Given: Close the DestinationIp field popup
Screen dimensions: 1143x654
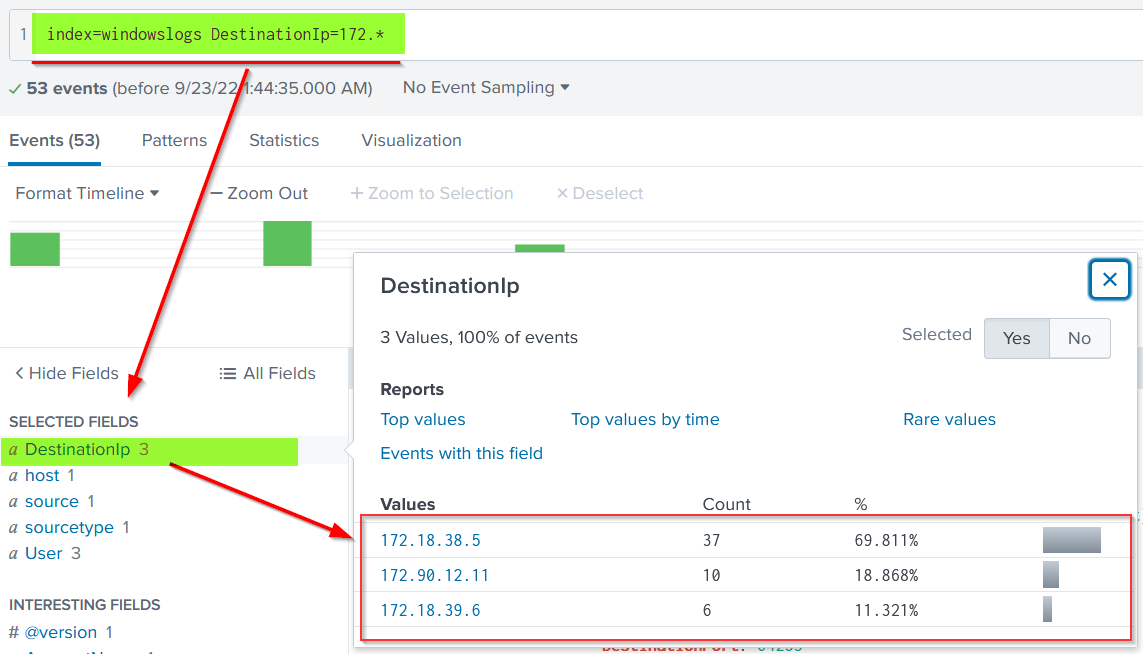Looking at the screenshot, I should pyautogui.click(x=1109, y=280).
